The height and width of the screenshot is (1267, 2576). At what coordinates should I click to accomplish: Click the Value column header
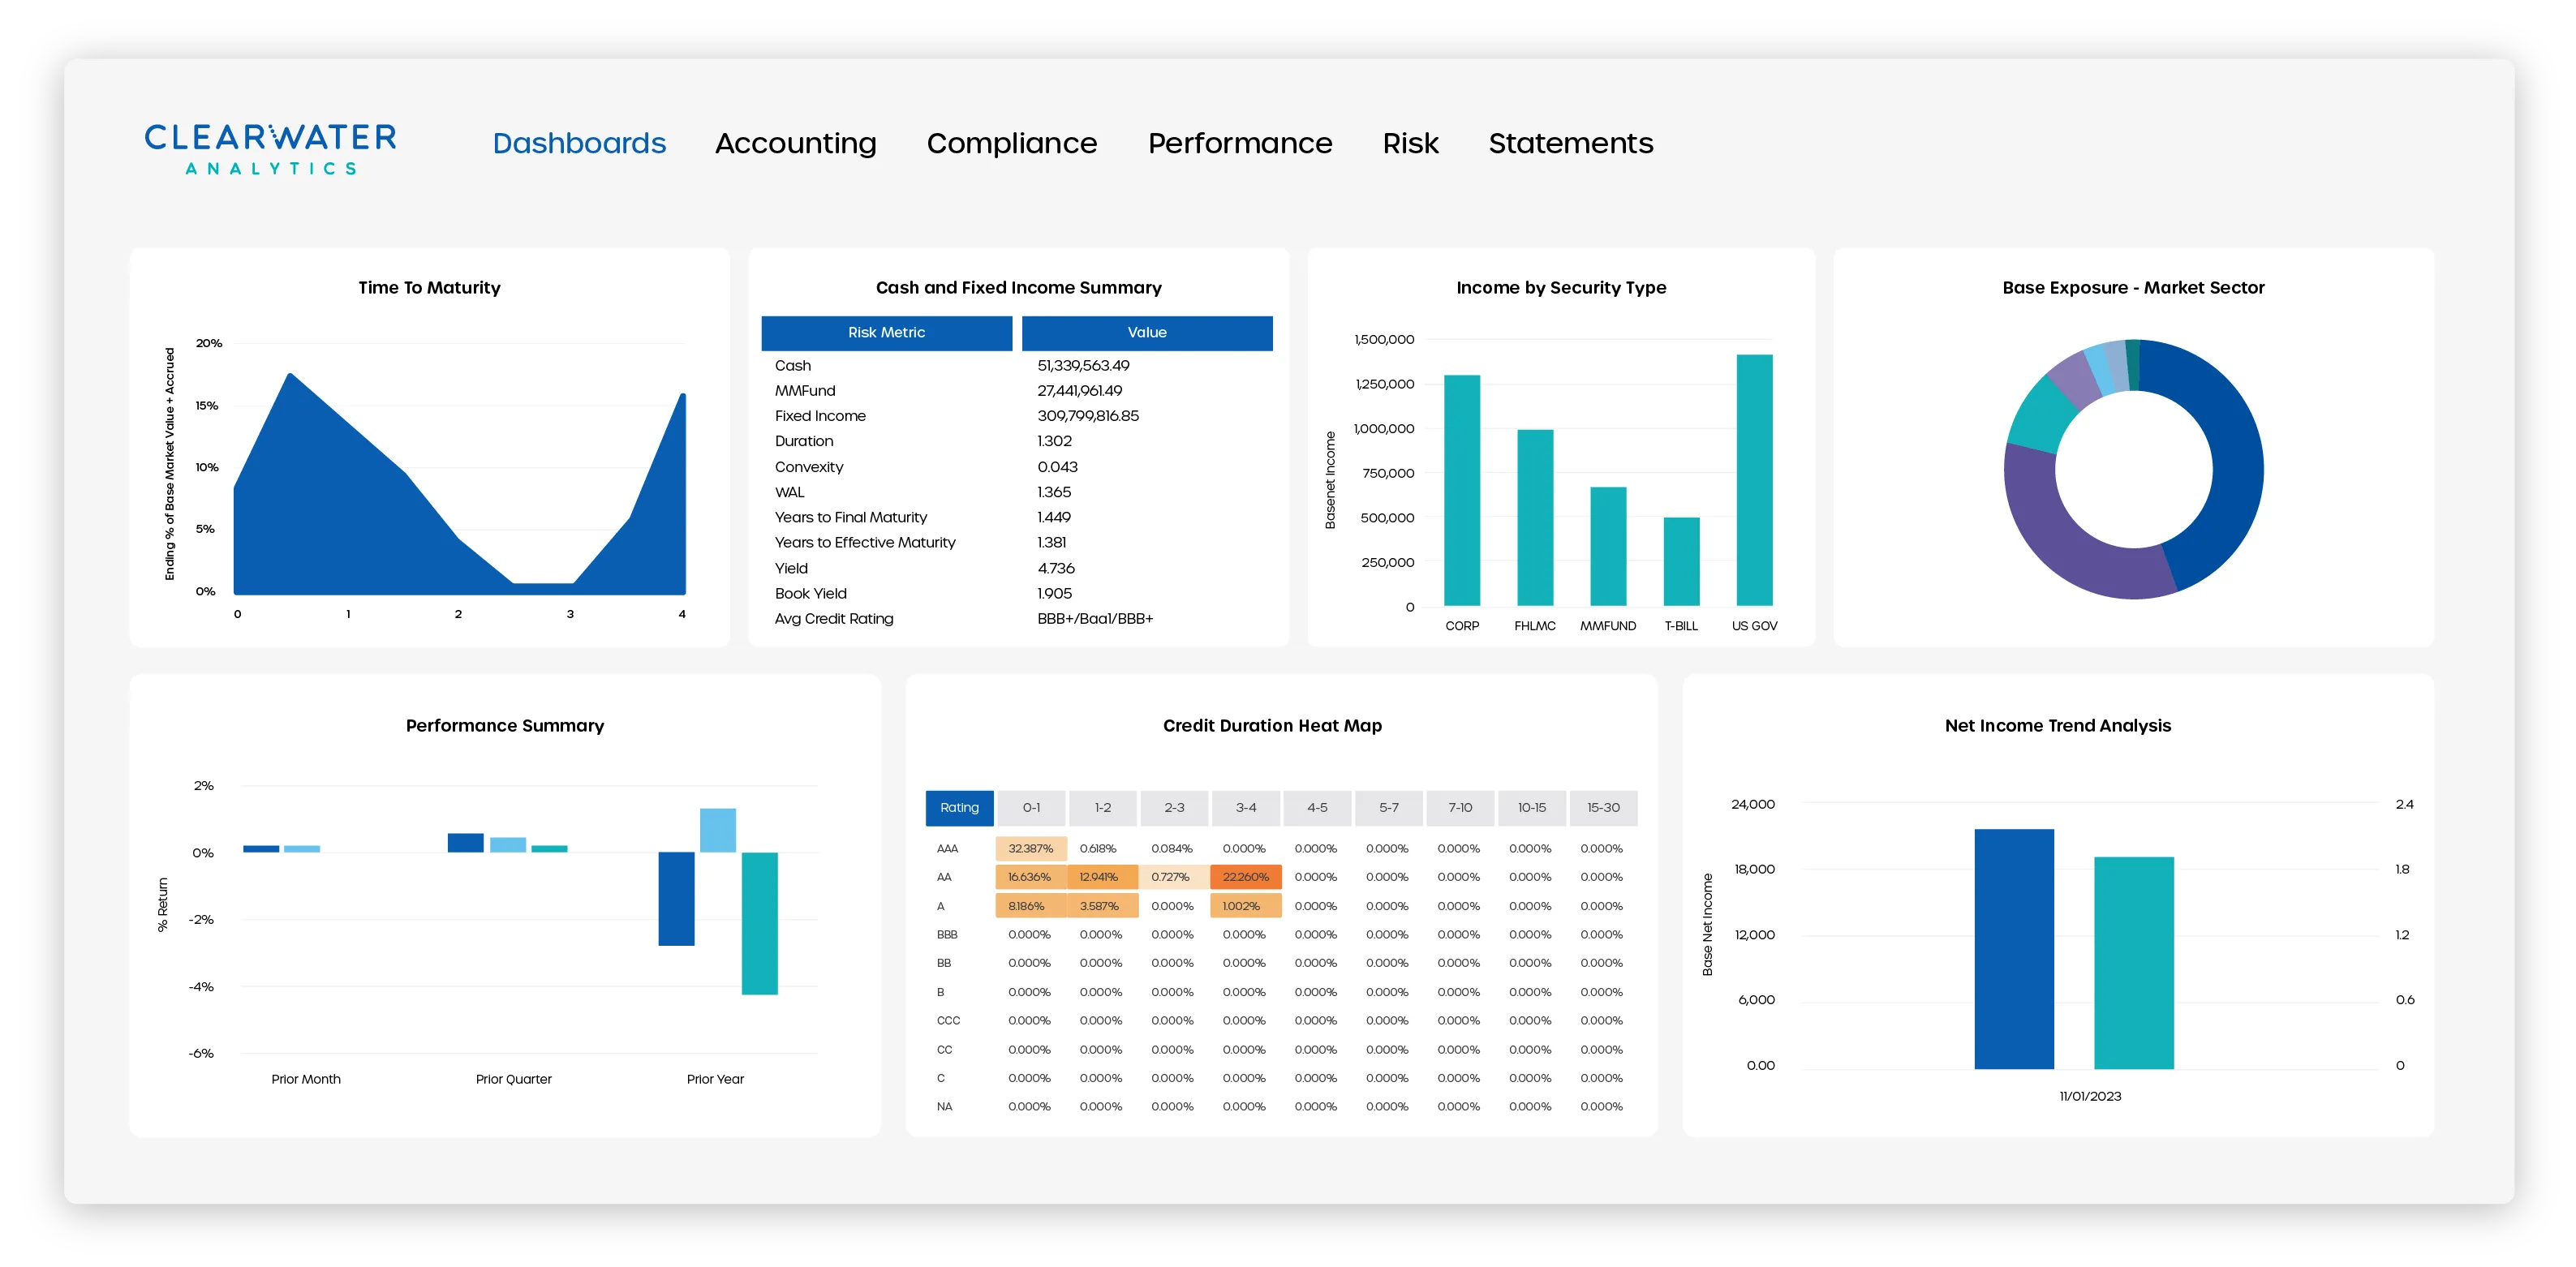pos(1147,333)
